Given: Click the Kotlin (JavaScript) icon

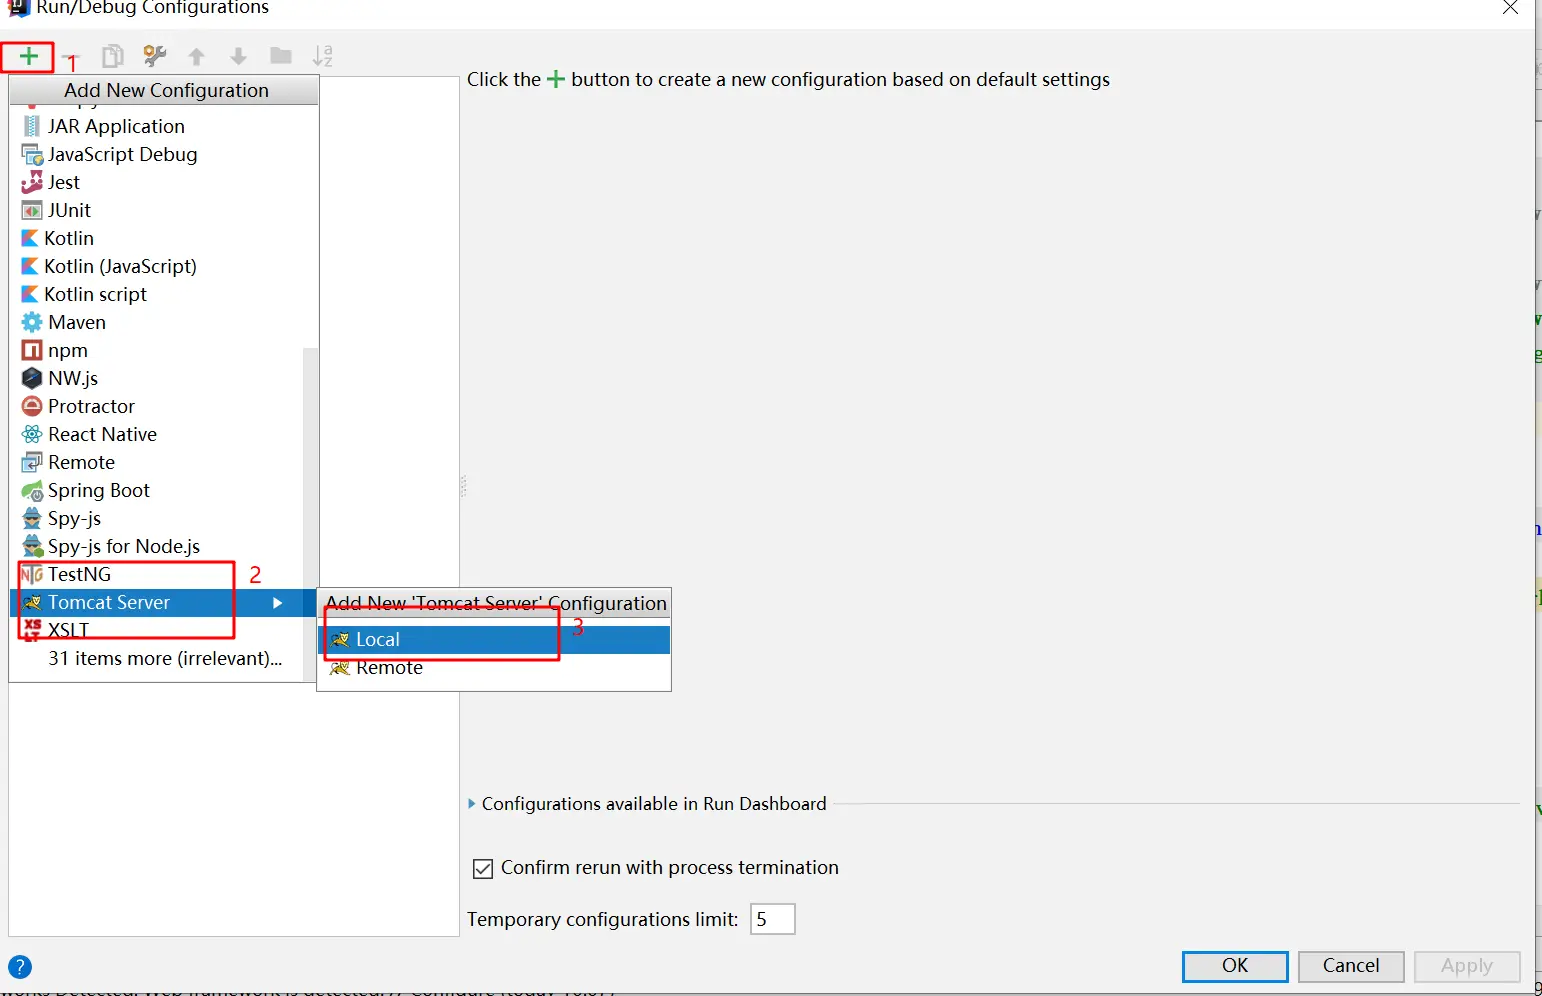Looking at the screenshot, I should click(x=30, y=266).
